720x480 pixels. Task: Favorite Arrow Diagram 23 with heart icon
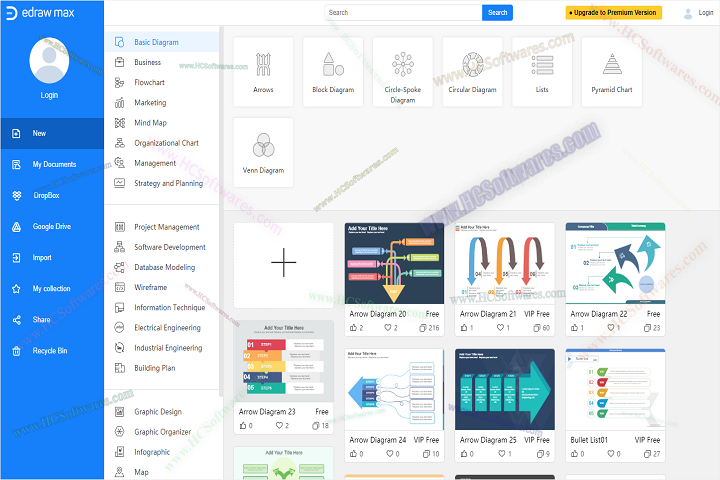(x=279, y=426)
